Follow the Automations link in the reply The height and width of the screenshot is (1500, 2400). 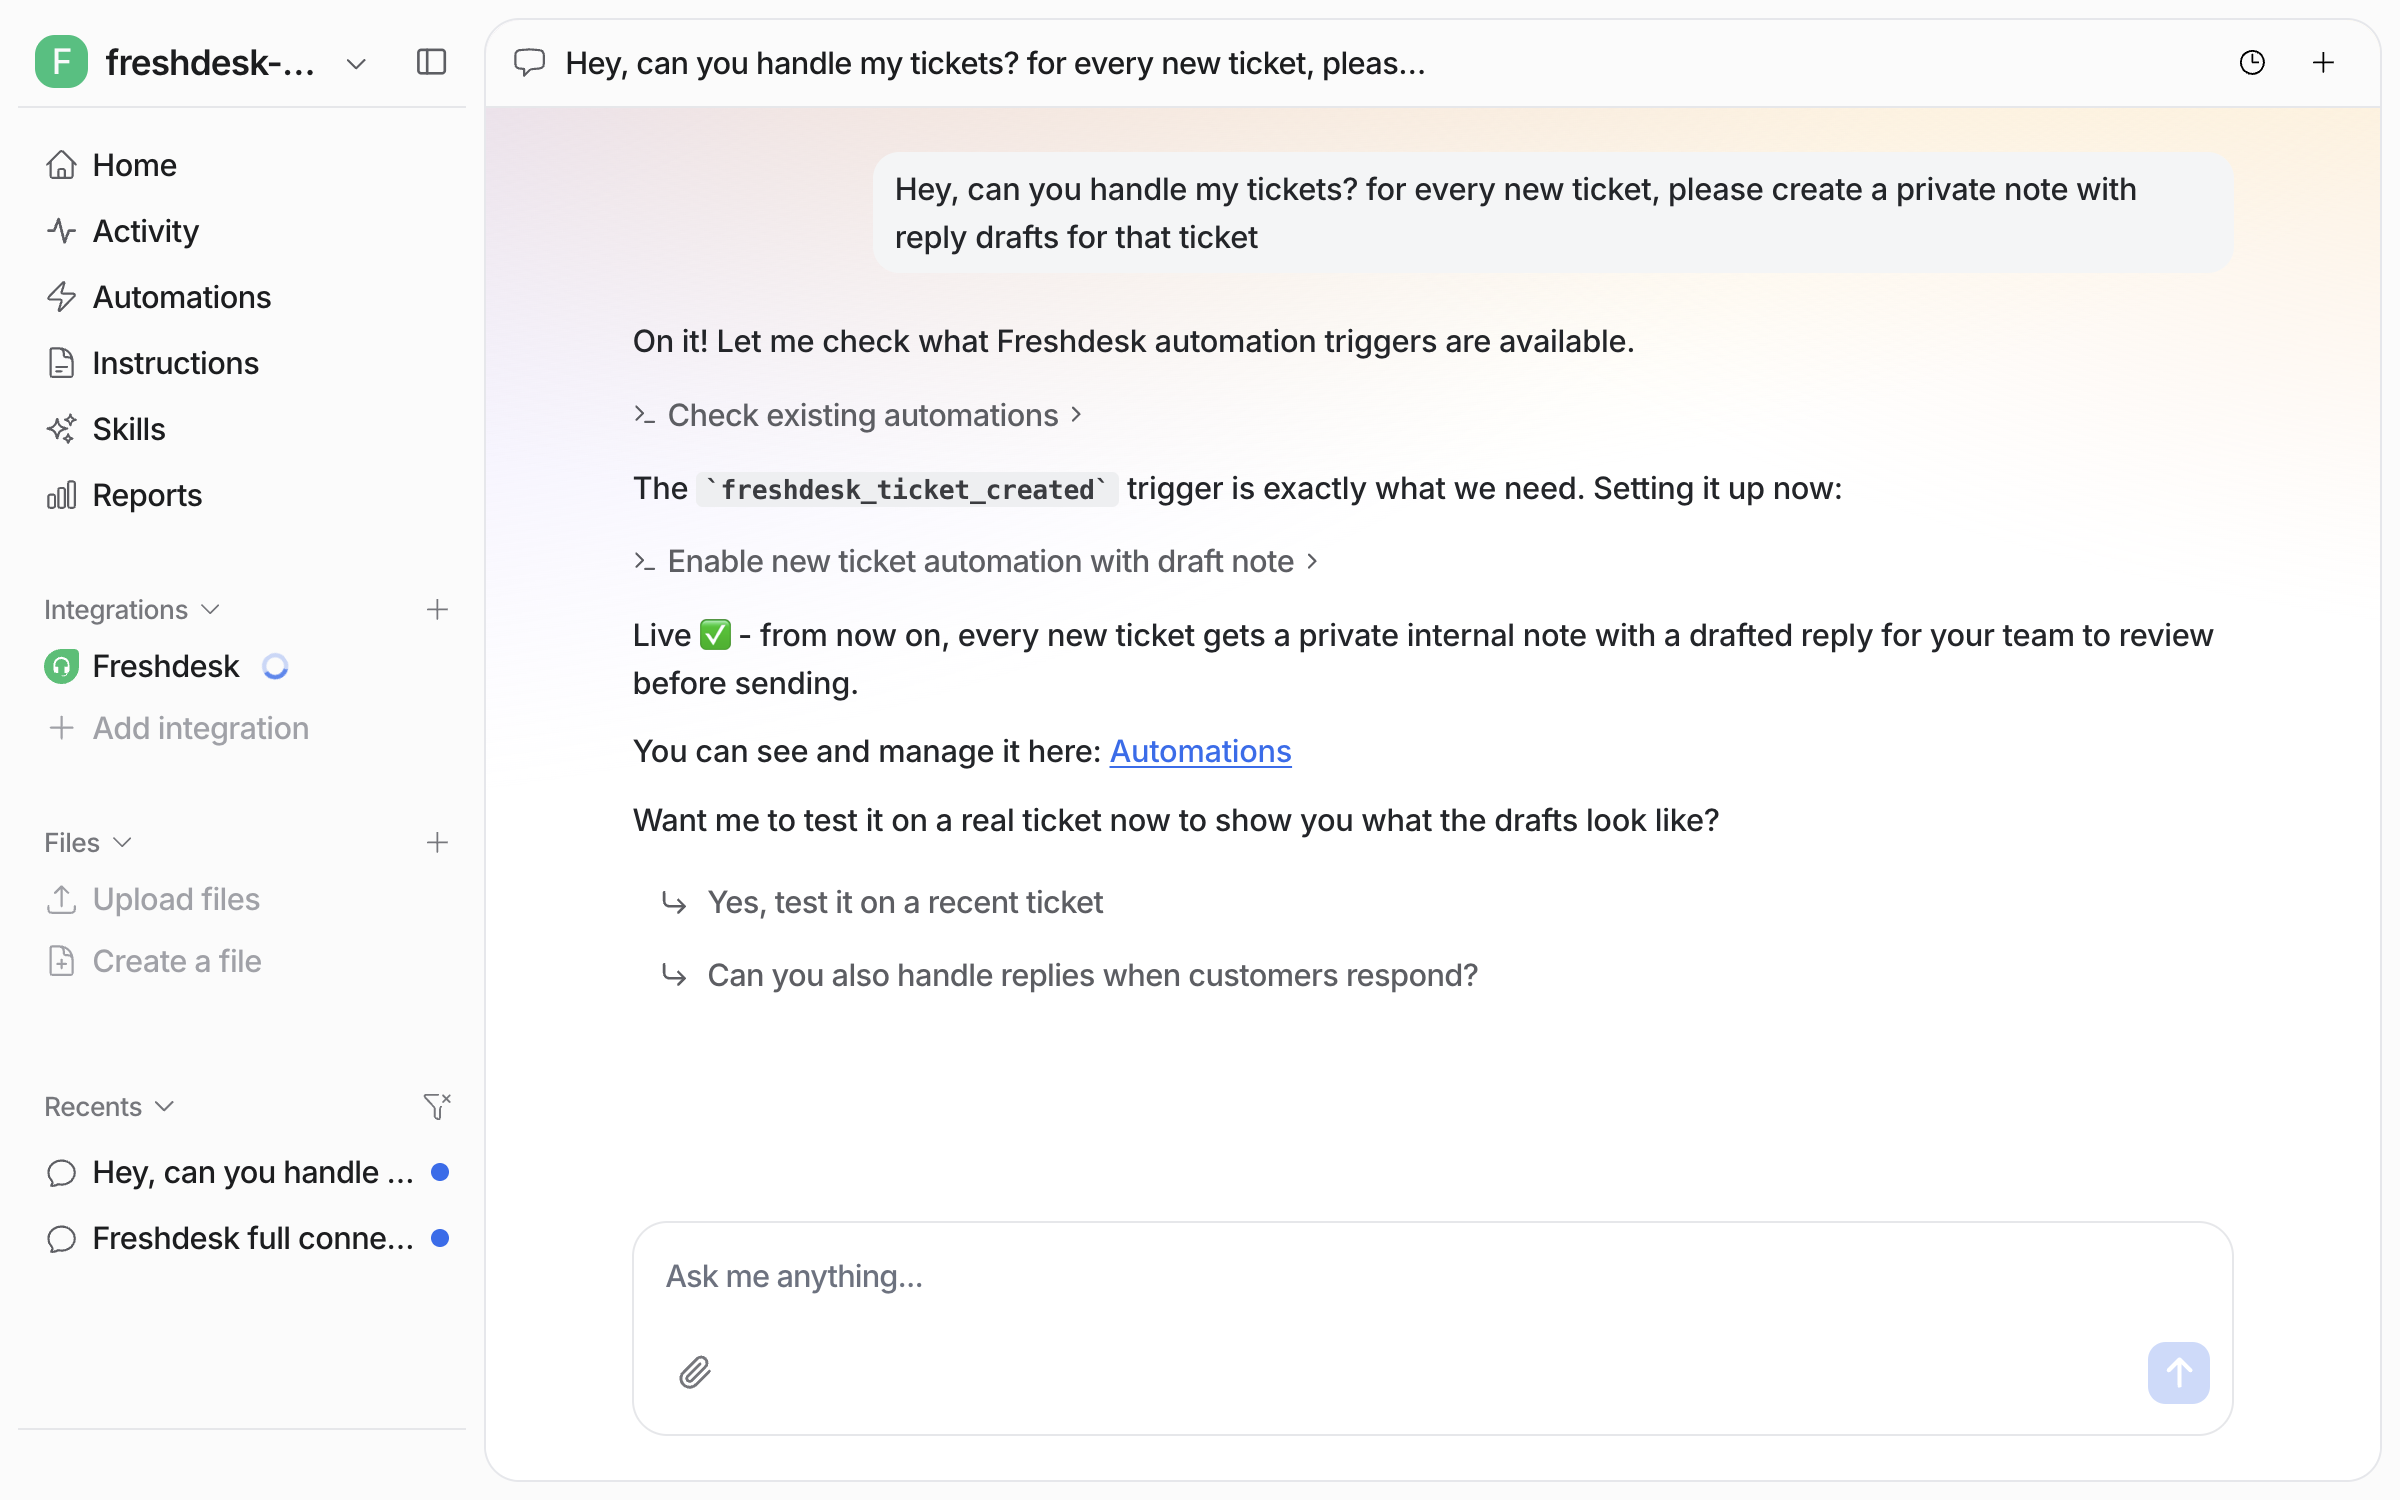pyautogui.click(x=1200, y=751)
